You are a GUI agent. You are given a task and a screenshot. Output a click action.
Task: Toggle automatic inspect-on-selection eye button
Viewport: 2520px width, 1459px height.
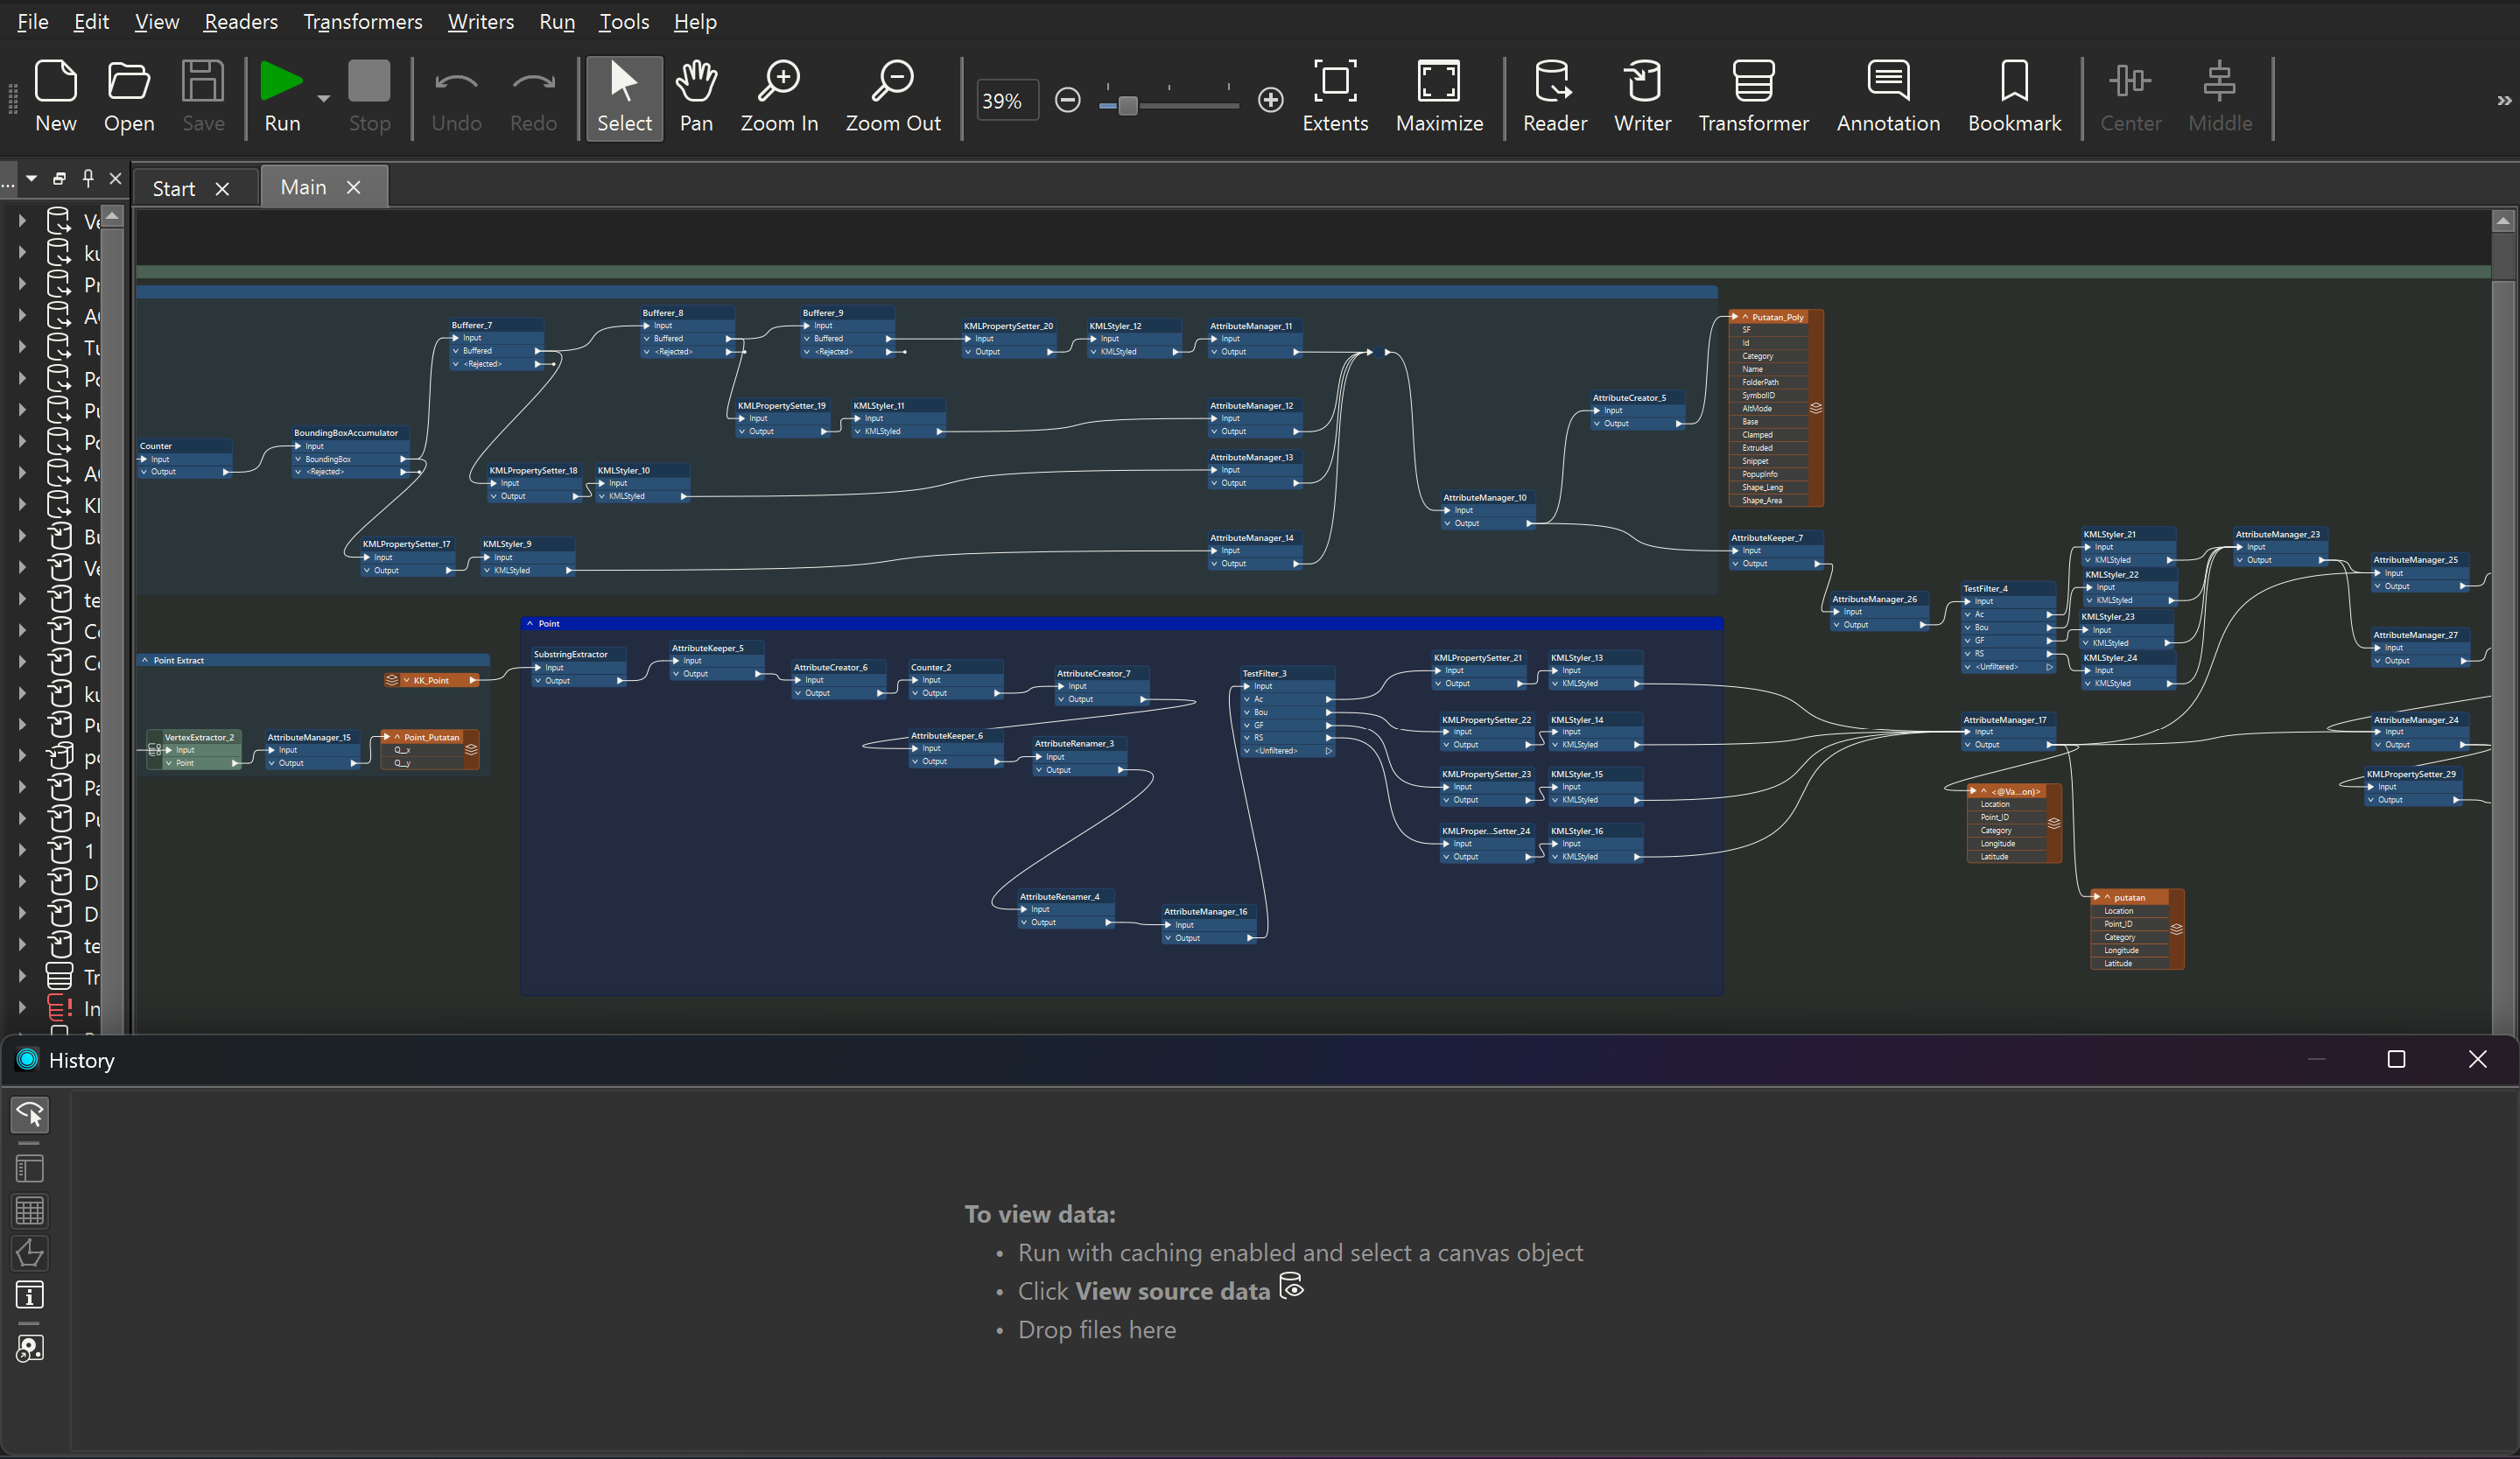[x=30, y=1114]
